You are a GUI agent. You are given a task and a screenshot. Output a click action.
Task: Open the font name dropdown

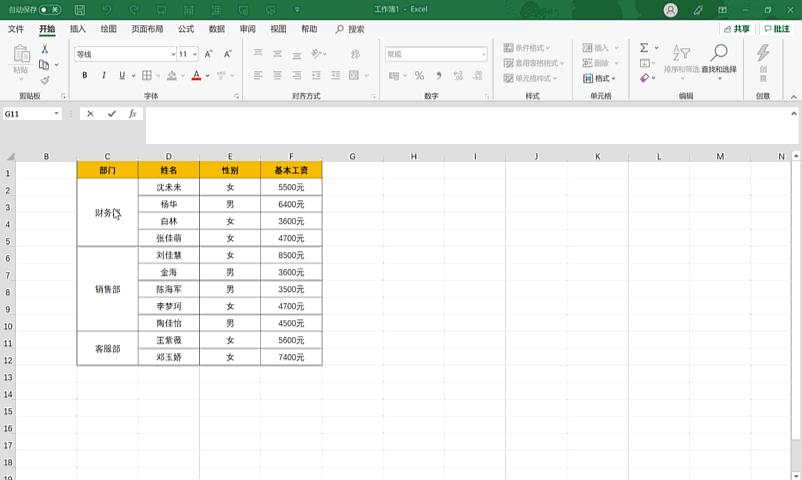[169, 54]
